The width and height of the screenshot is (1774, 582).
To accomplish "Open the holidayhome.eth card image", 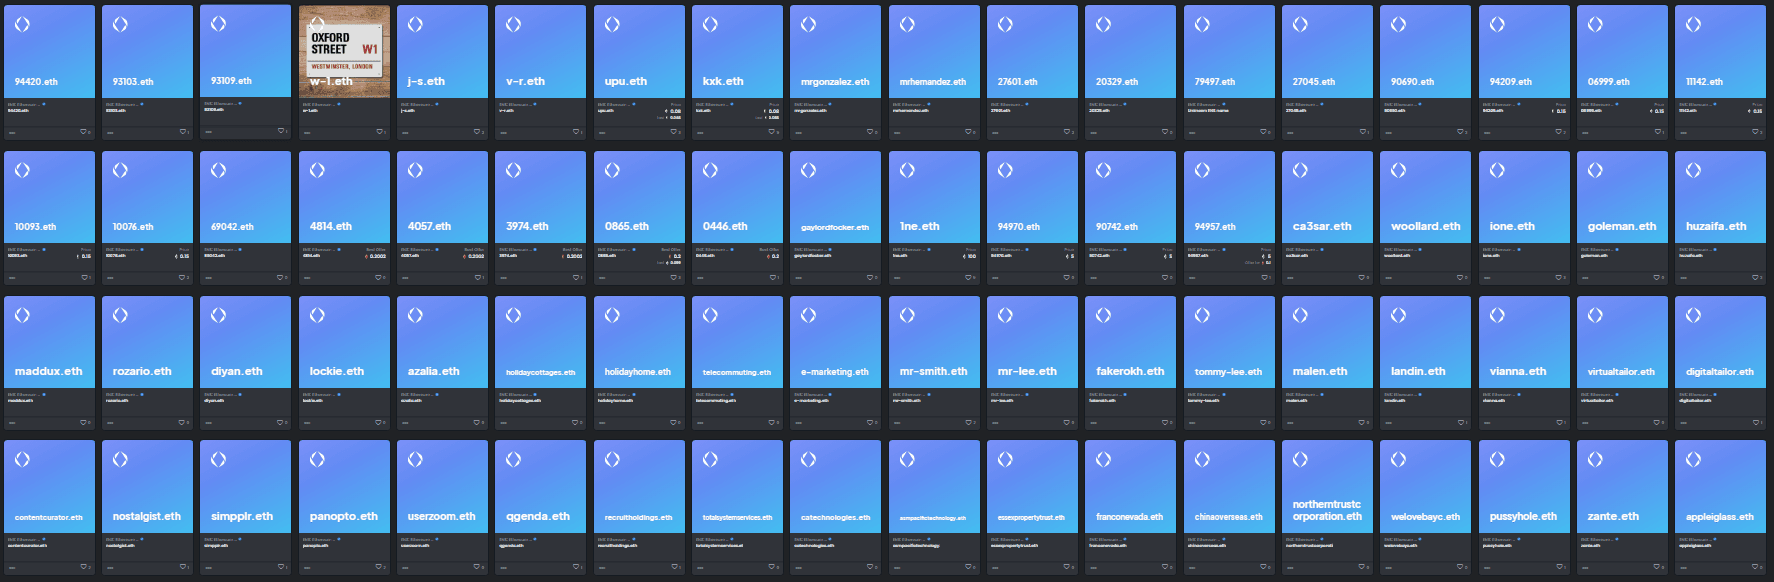I will point(639,341).
